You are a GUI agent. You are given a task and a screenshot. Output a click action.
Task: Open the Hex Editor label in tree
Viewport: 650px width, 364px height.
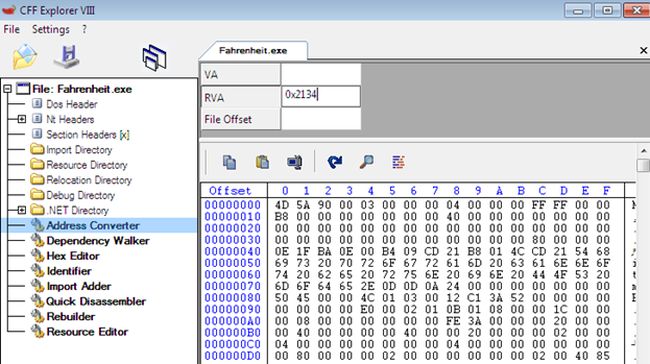(73, 256)
